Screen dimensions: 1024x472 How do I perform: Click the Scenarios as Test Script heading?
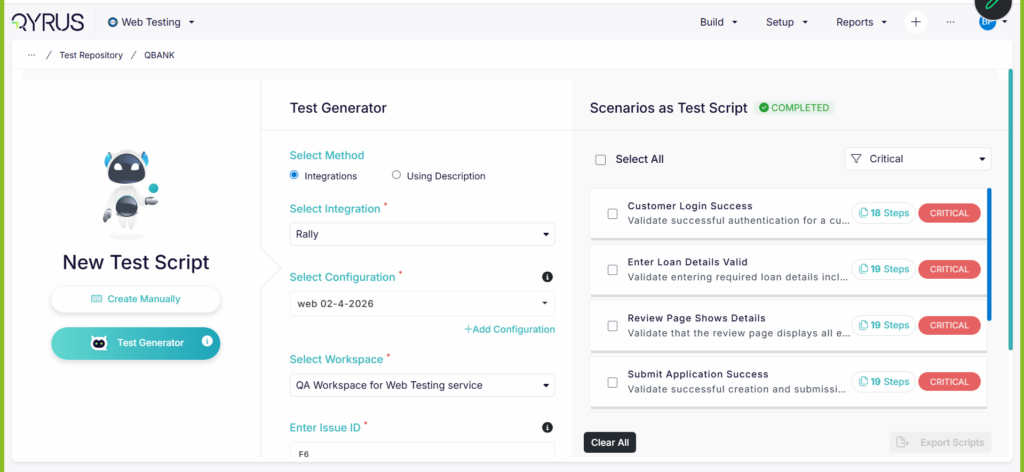coord(668,108)
